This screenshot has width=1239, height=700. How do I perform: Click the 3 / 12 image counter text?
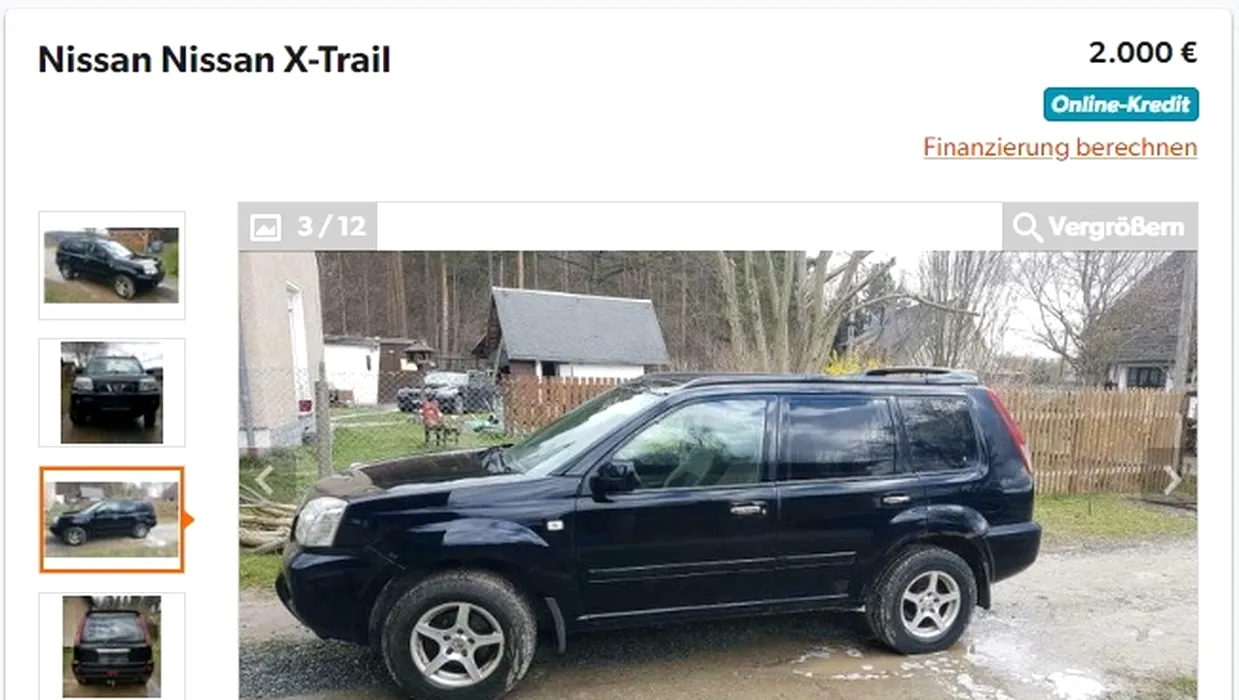[331, 227]
